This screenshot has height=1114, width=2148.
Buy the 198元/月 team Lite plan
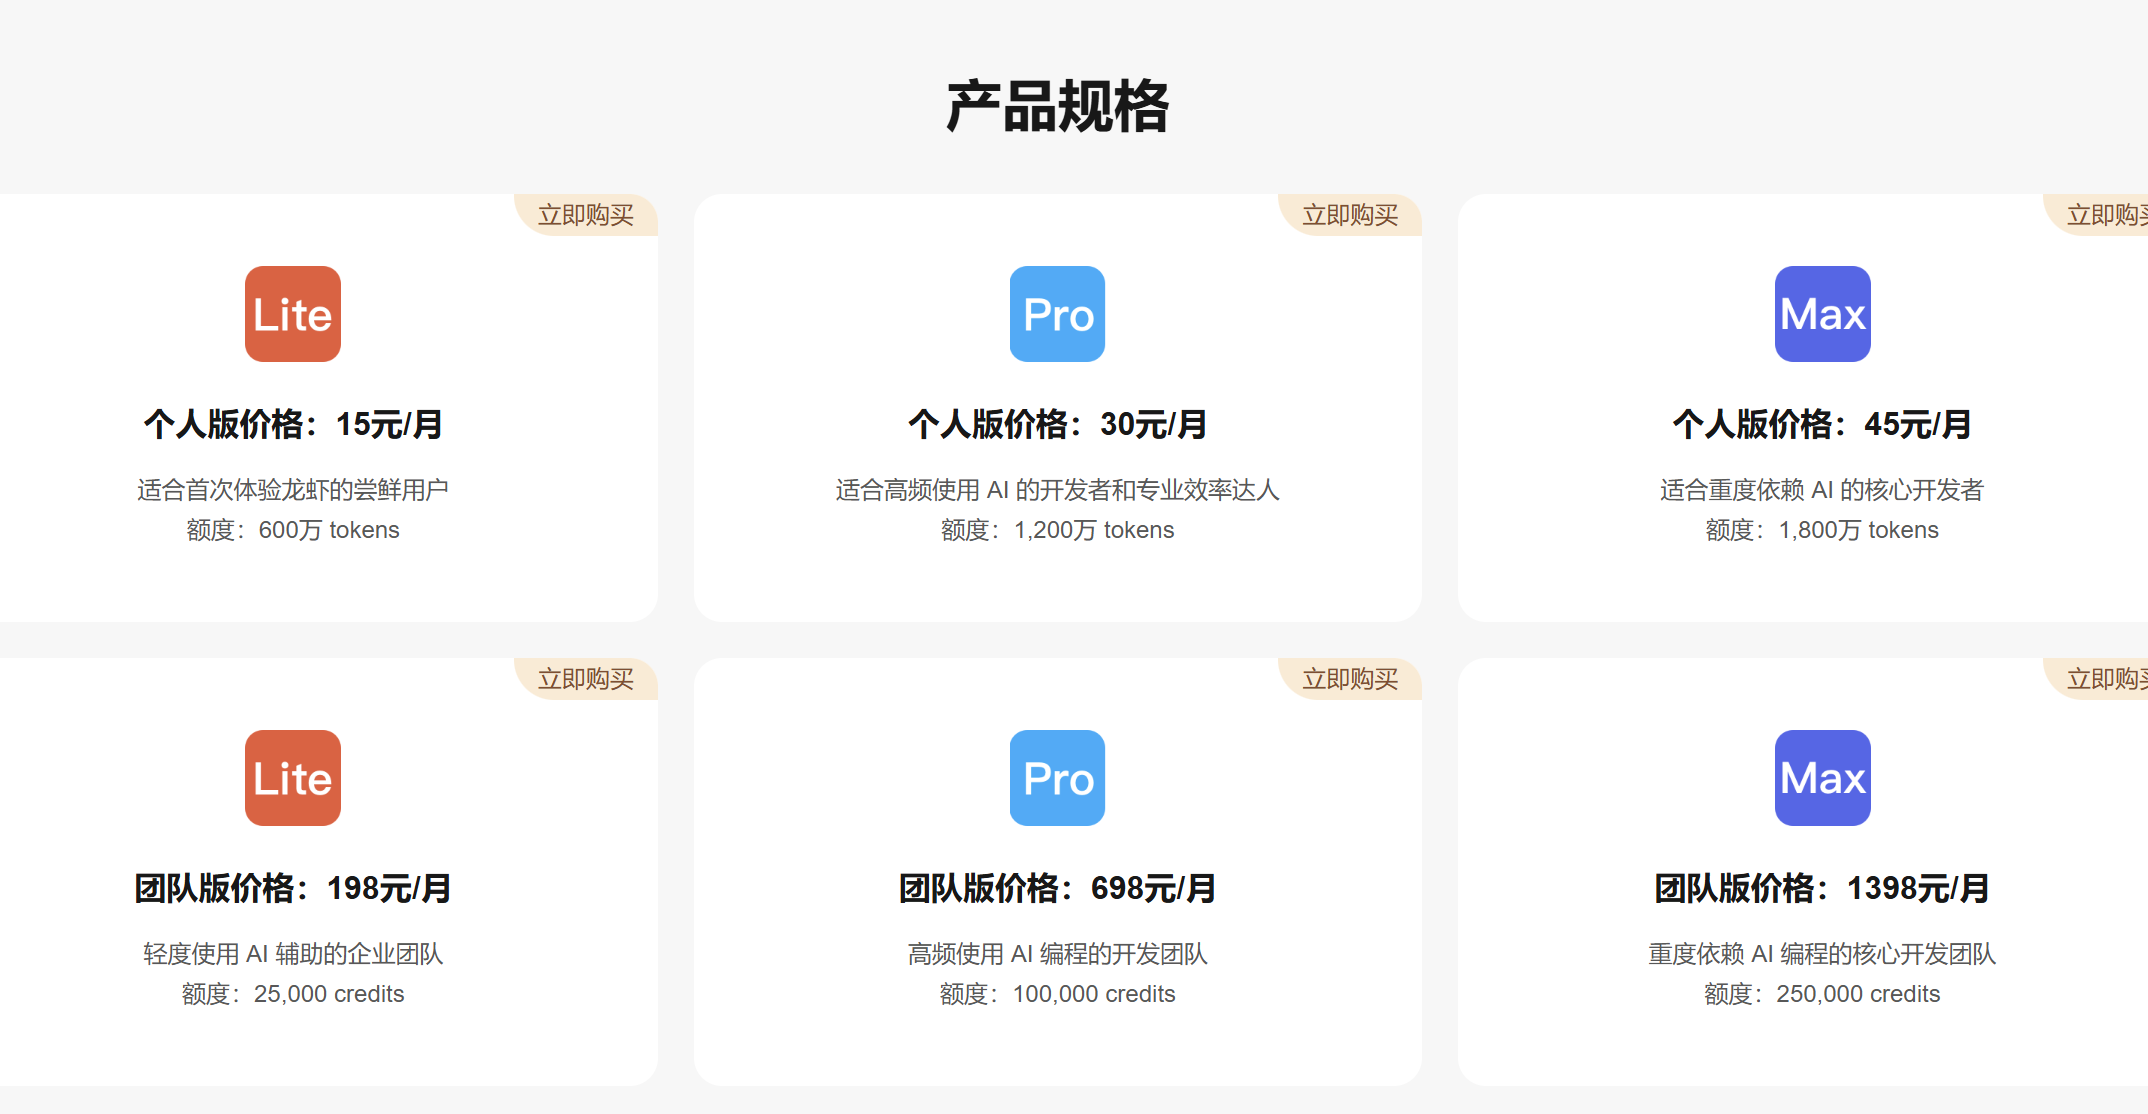point(586,679)
